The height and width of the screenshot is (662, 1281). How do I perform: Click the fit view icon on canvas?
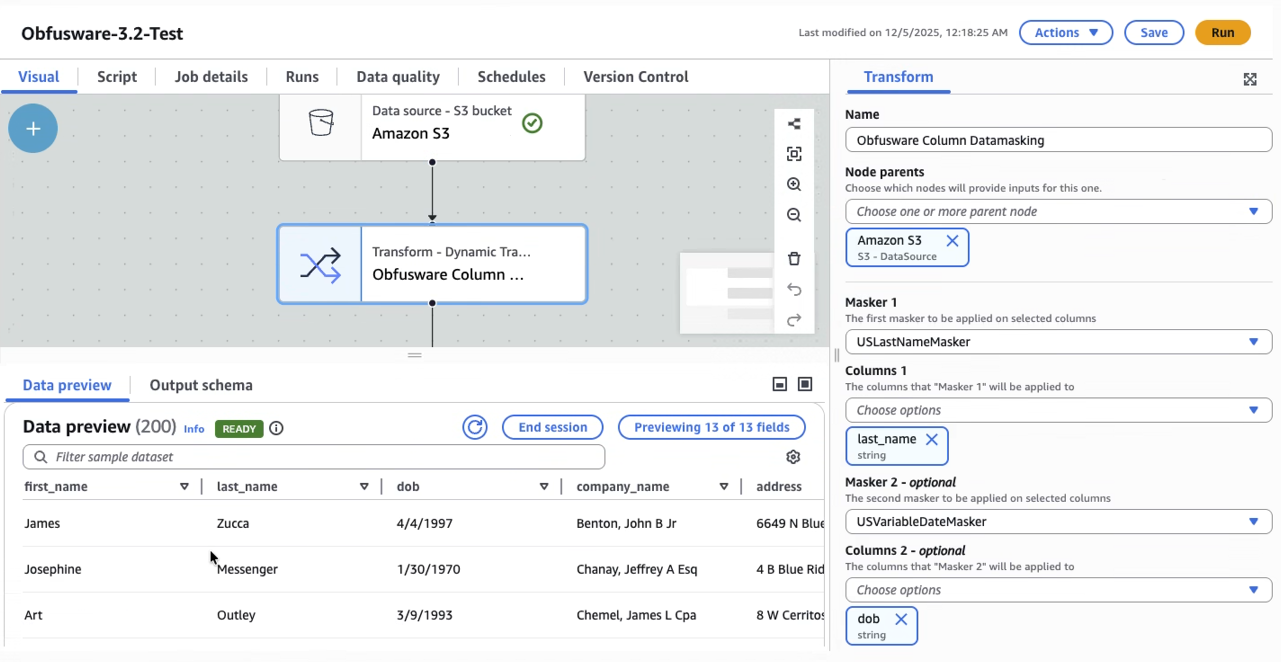[x=794, y=154]
